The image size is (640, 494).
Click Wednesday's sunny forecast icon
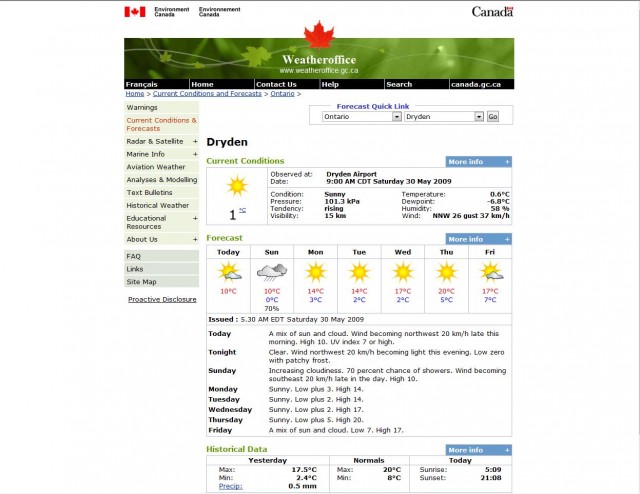tap(403, 272)
